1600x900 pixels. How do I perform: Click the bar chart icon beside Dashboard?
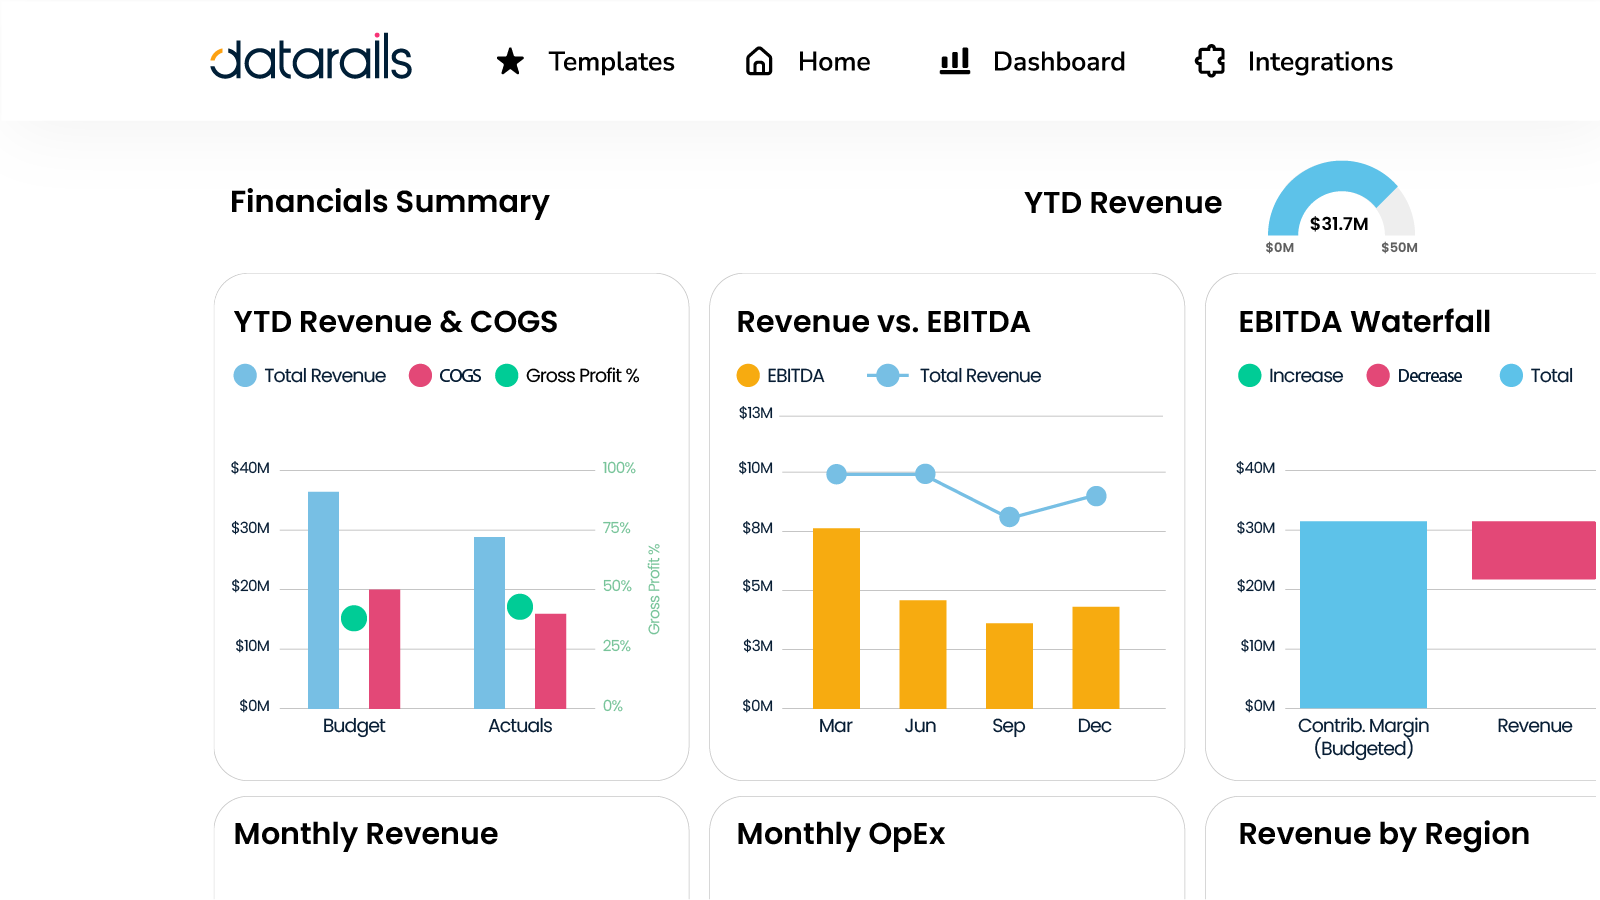coord(955,62)
